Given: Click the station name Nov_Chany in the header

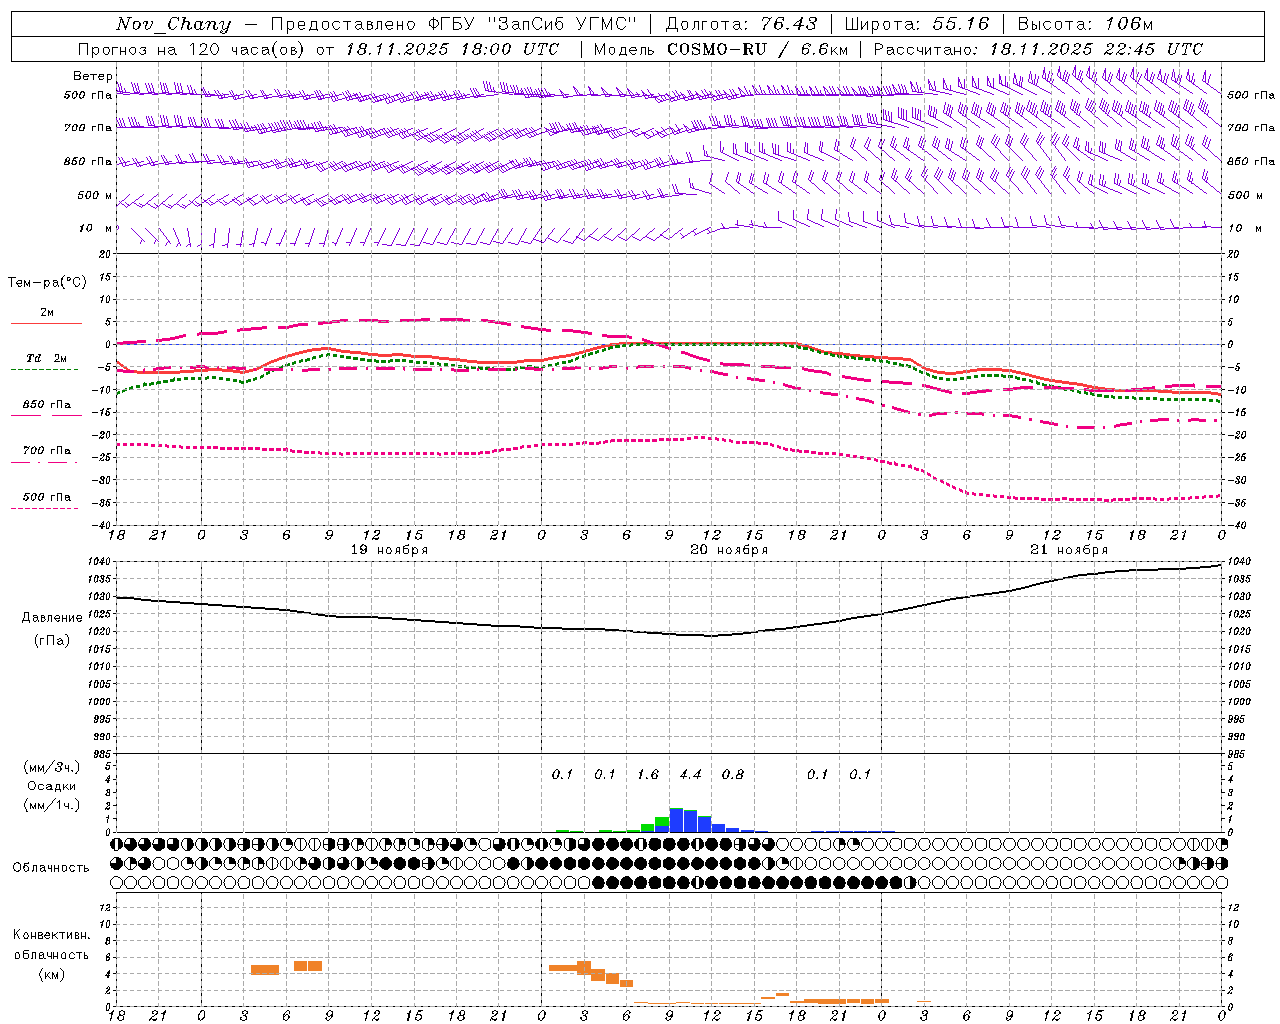Looking at the screenshot, I should (x=174, y=24).
